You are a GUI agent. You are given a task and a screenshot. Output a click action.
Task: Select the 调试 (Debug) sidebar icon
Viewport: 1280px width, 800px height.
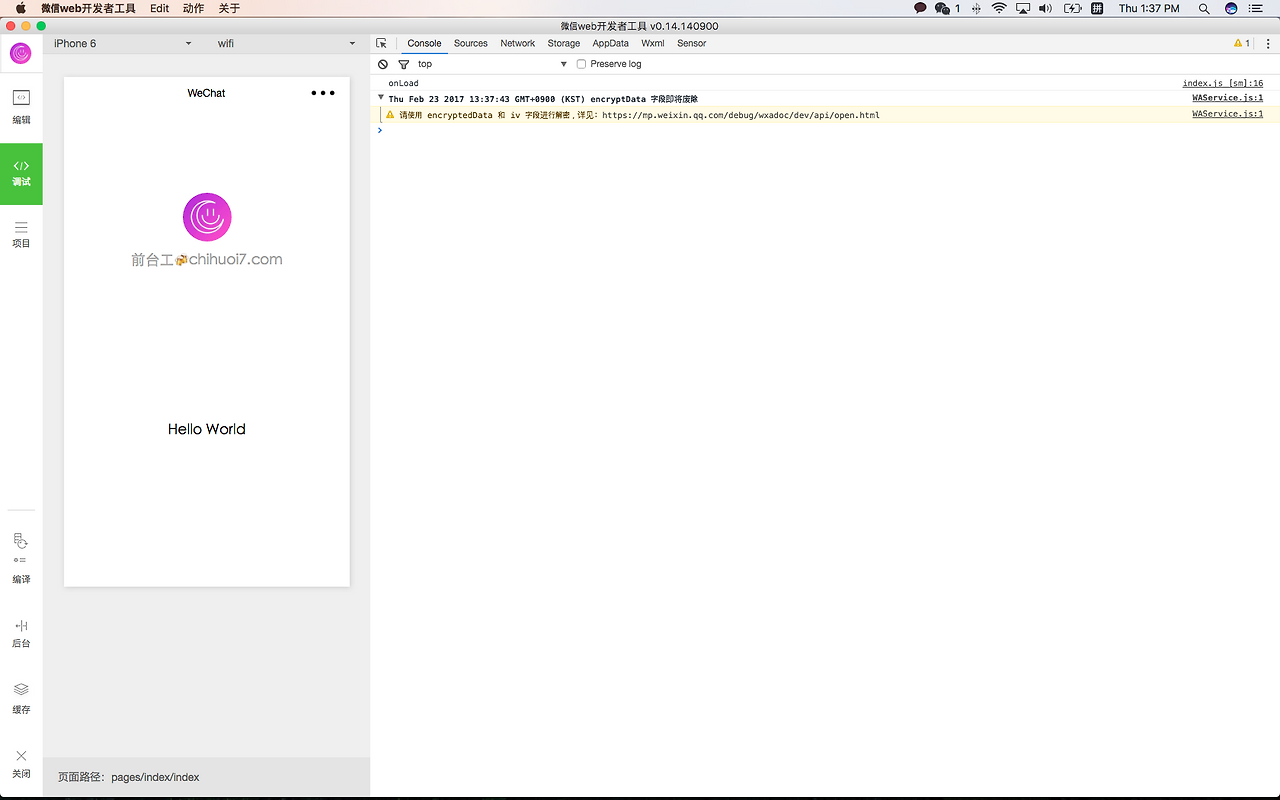[x=21, y=174]
